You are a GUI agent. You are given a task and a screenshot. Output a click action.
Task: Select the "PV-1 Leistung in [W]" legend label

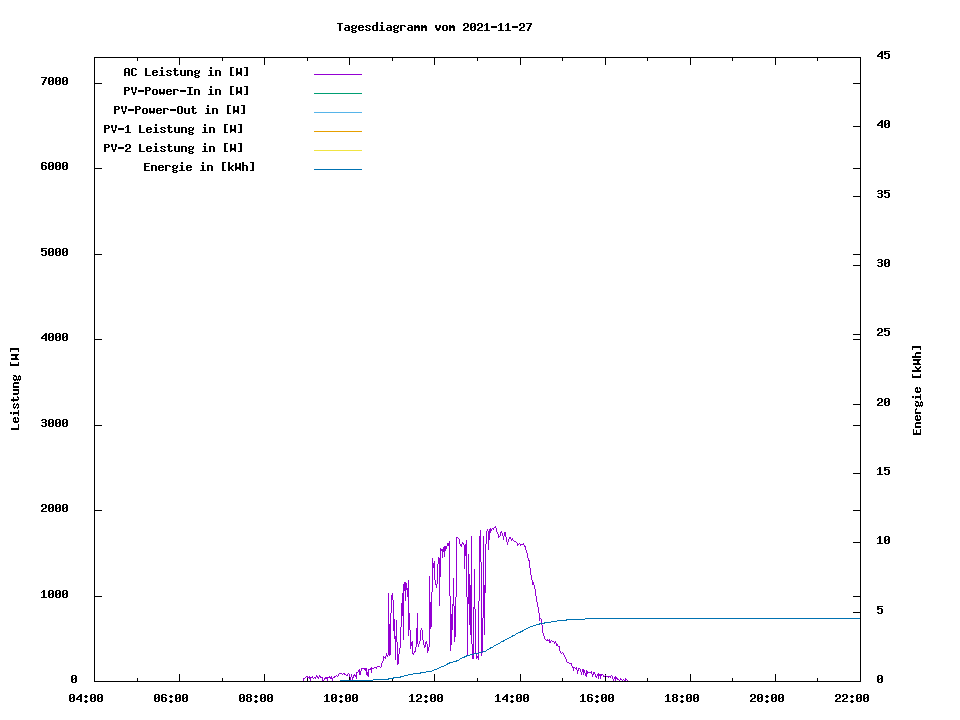(173, 129)
